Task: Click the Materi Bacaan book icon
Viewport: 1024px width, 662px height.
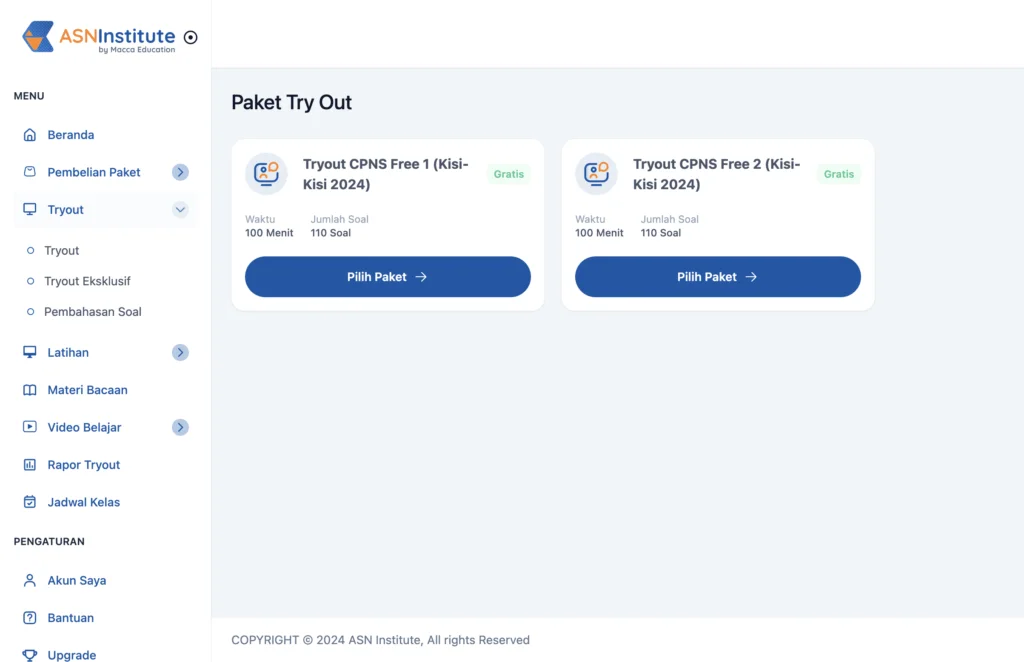Action: click(x=29, y=390)
